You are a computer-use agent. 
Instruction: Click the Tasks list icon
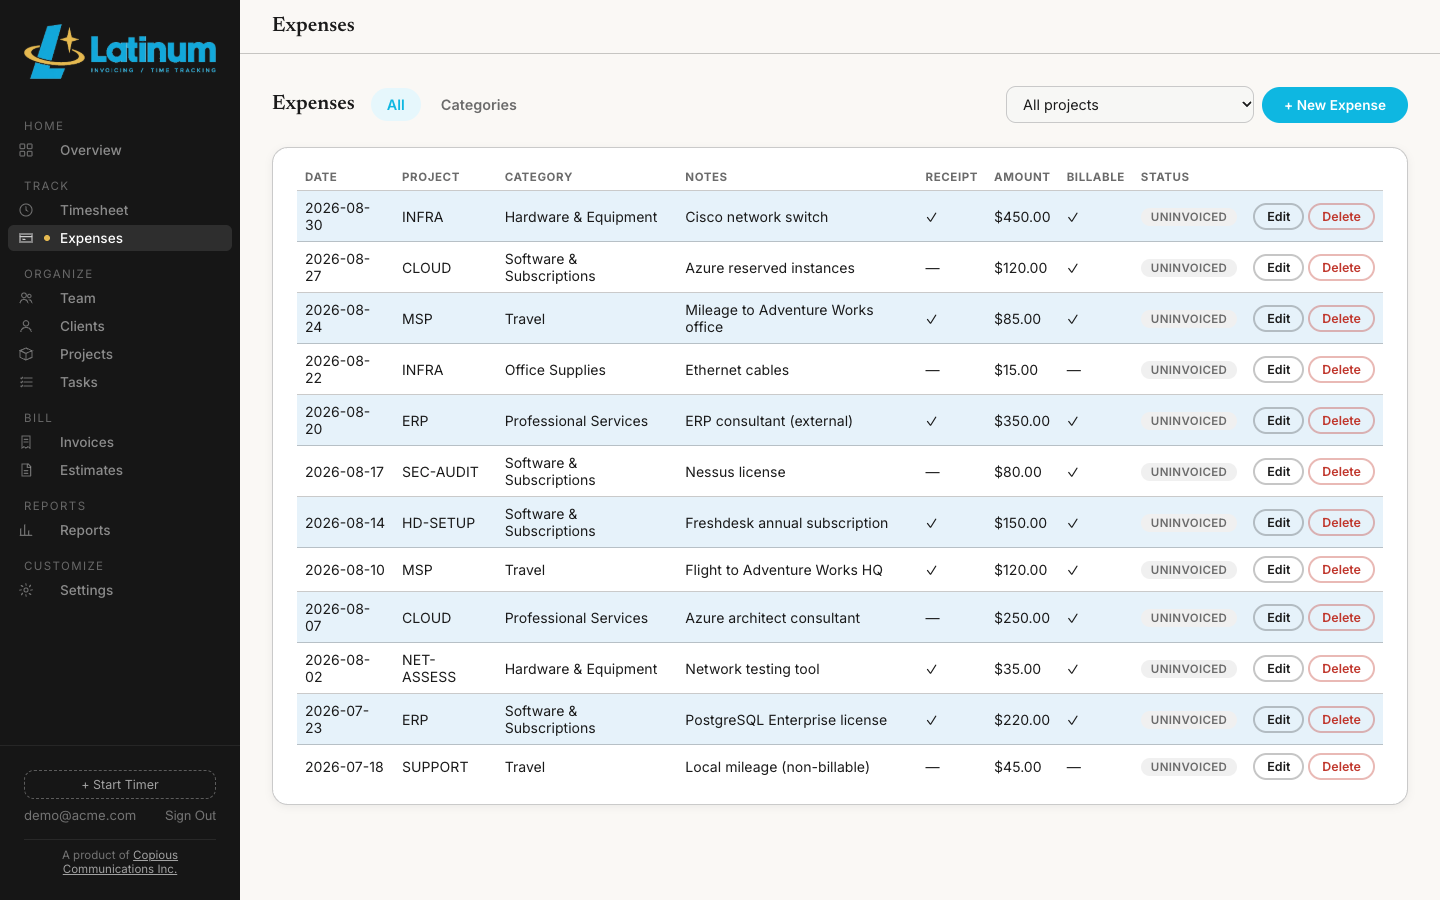tap(26, 382)
